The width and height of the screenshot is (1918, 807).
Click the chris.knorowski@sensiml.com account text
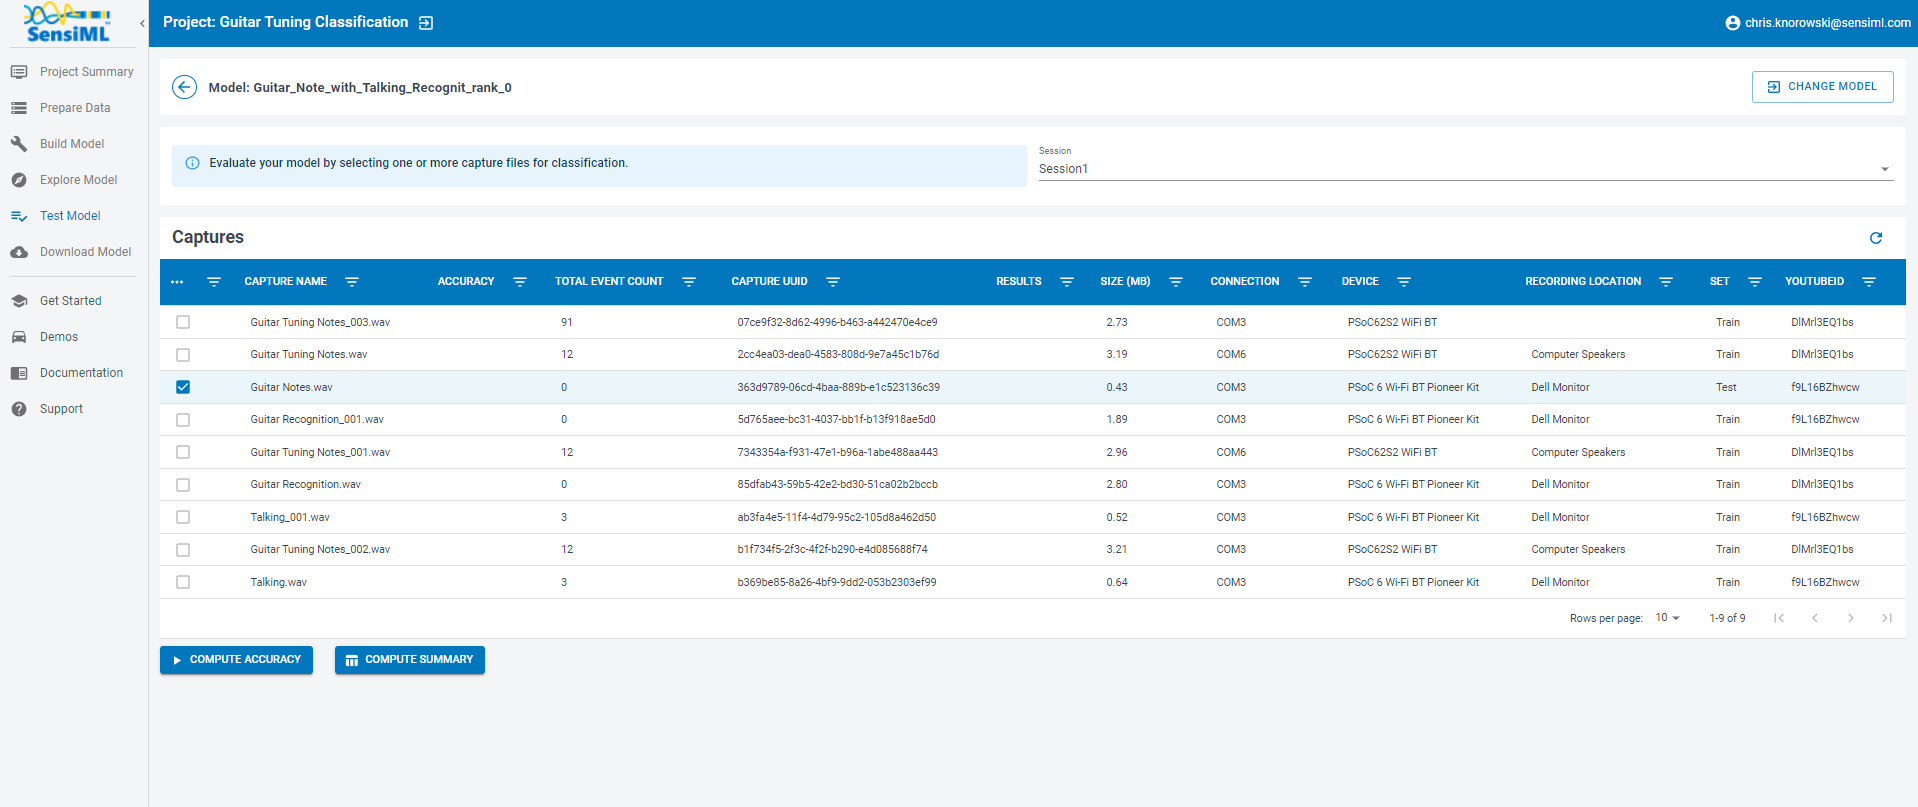[x=1828, y=23]
